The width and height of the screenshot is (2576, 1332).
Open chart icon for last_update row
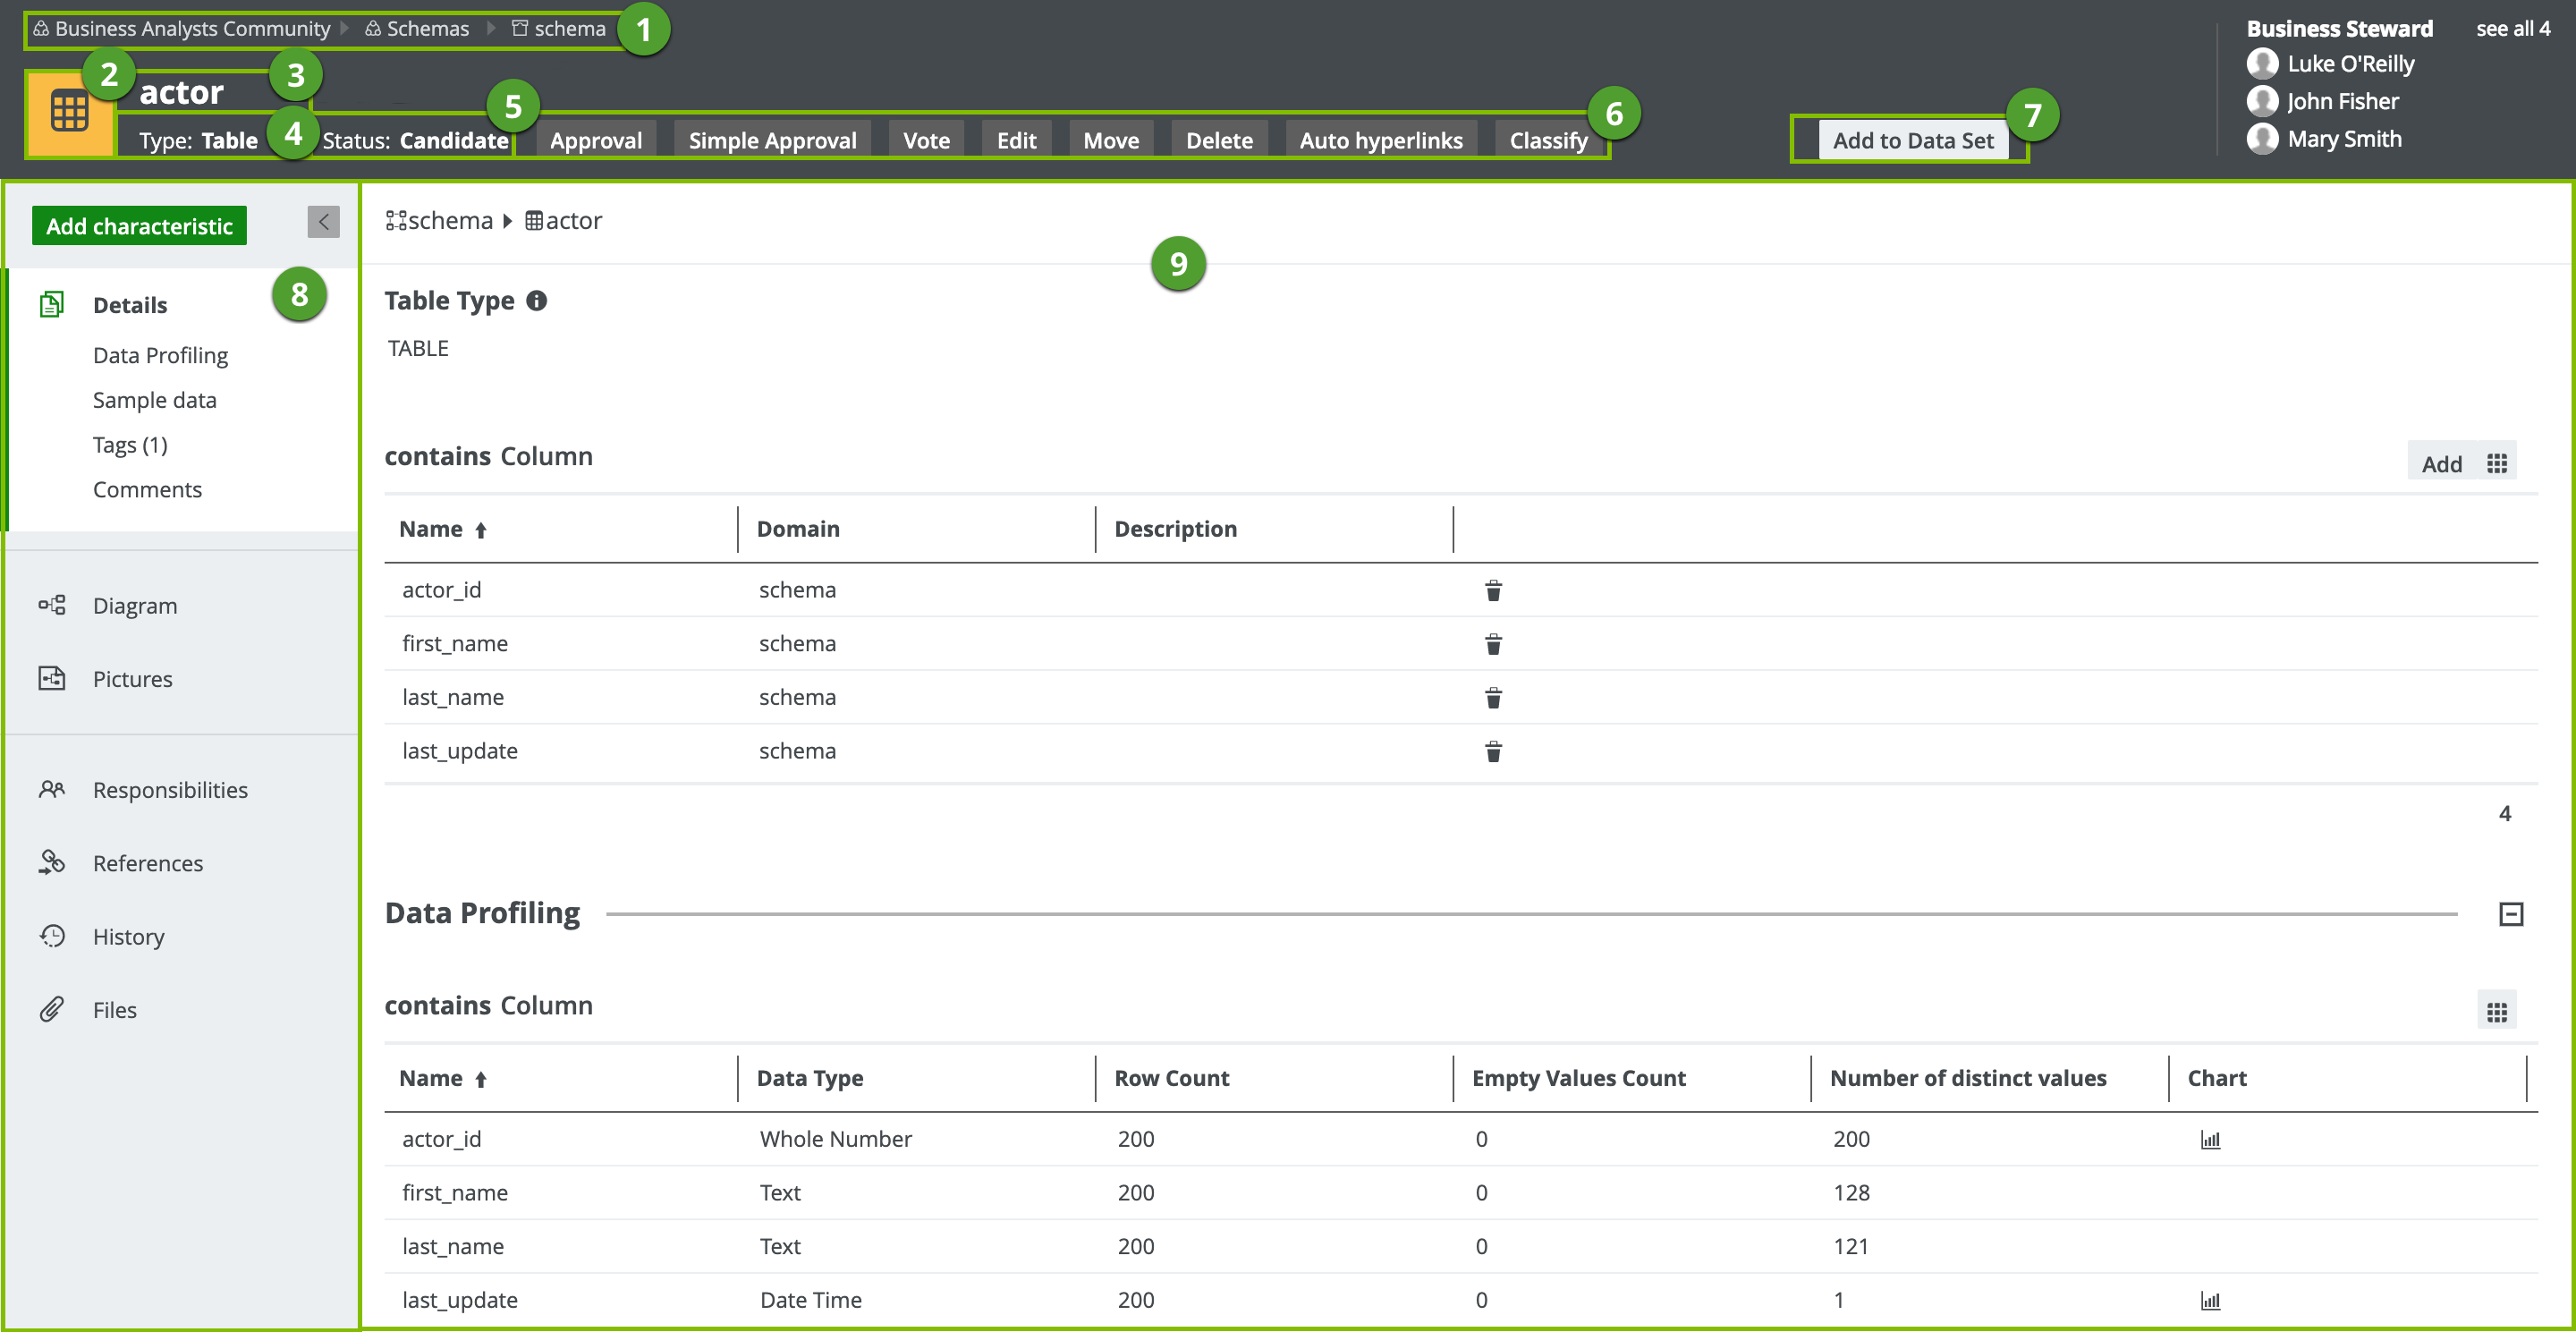(x=2209, y=1301)
